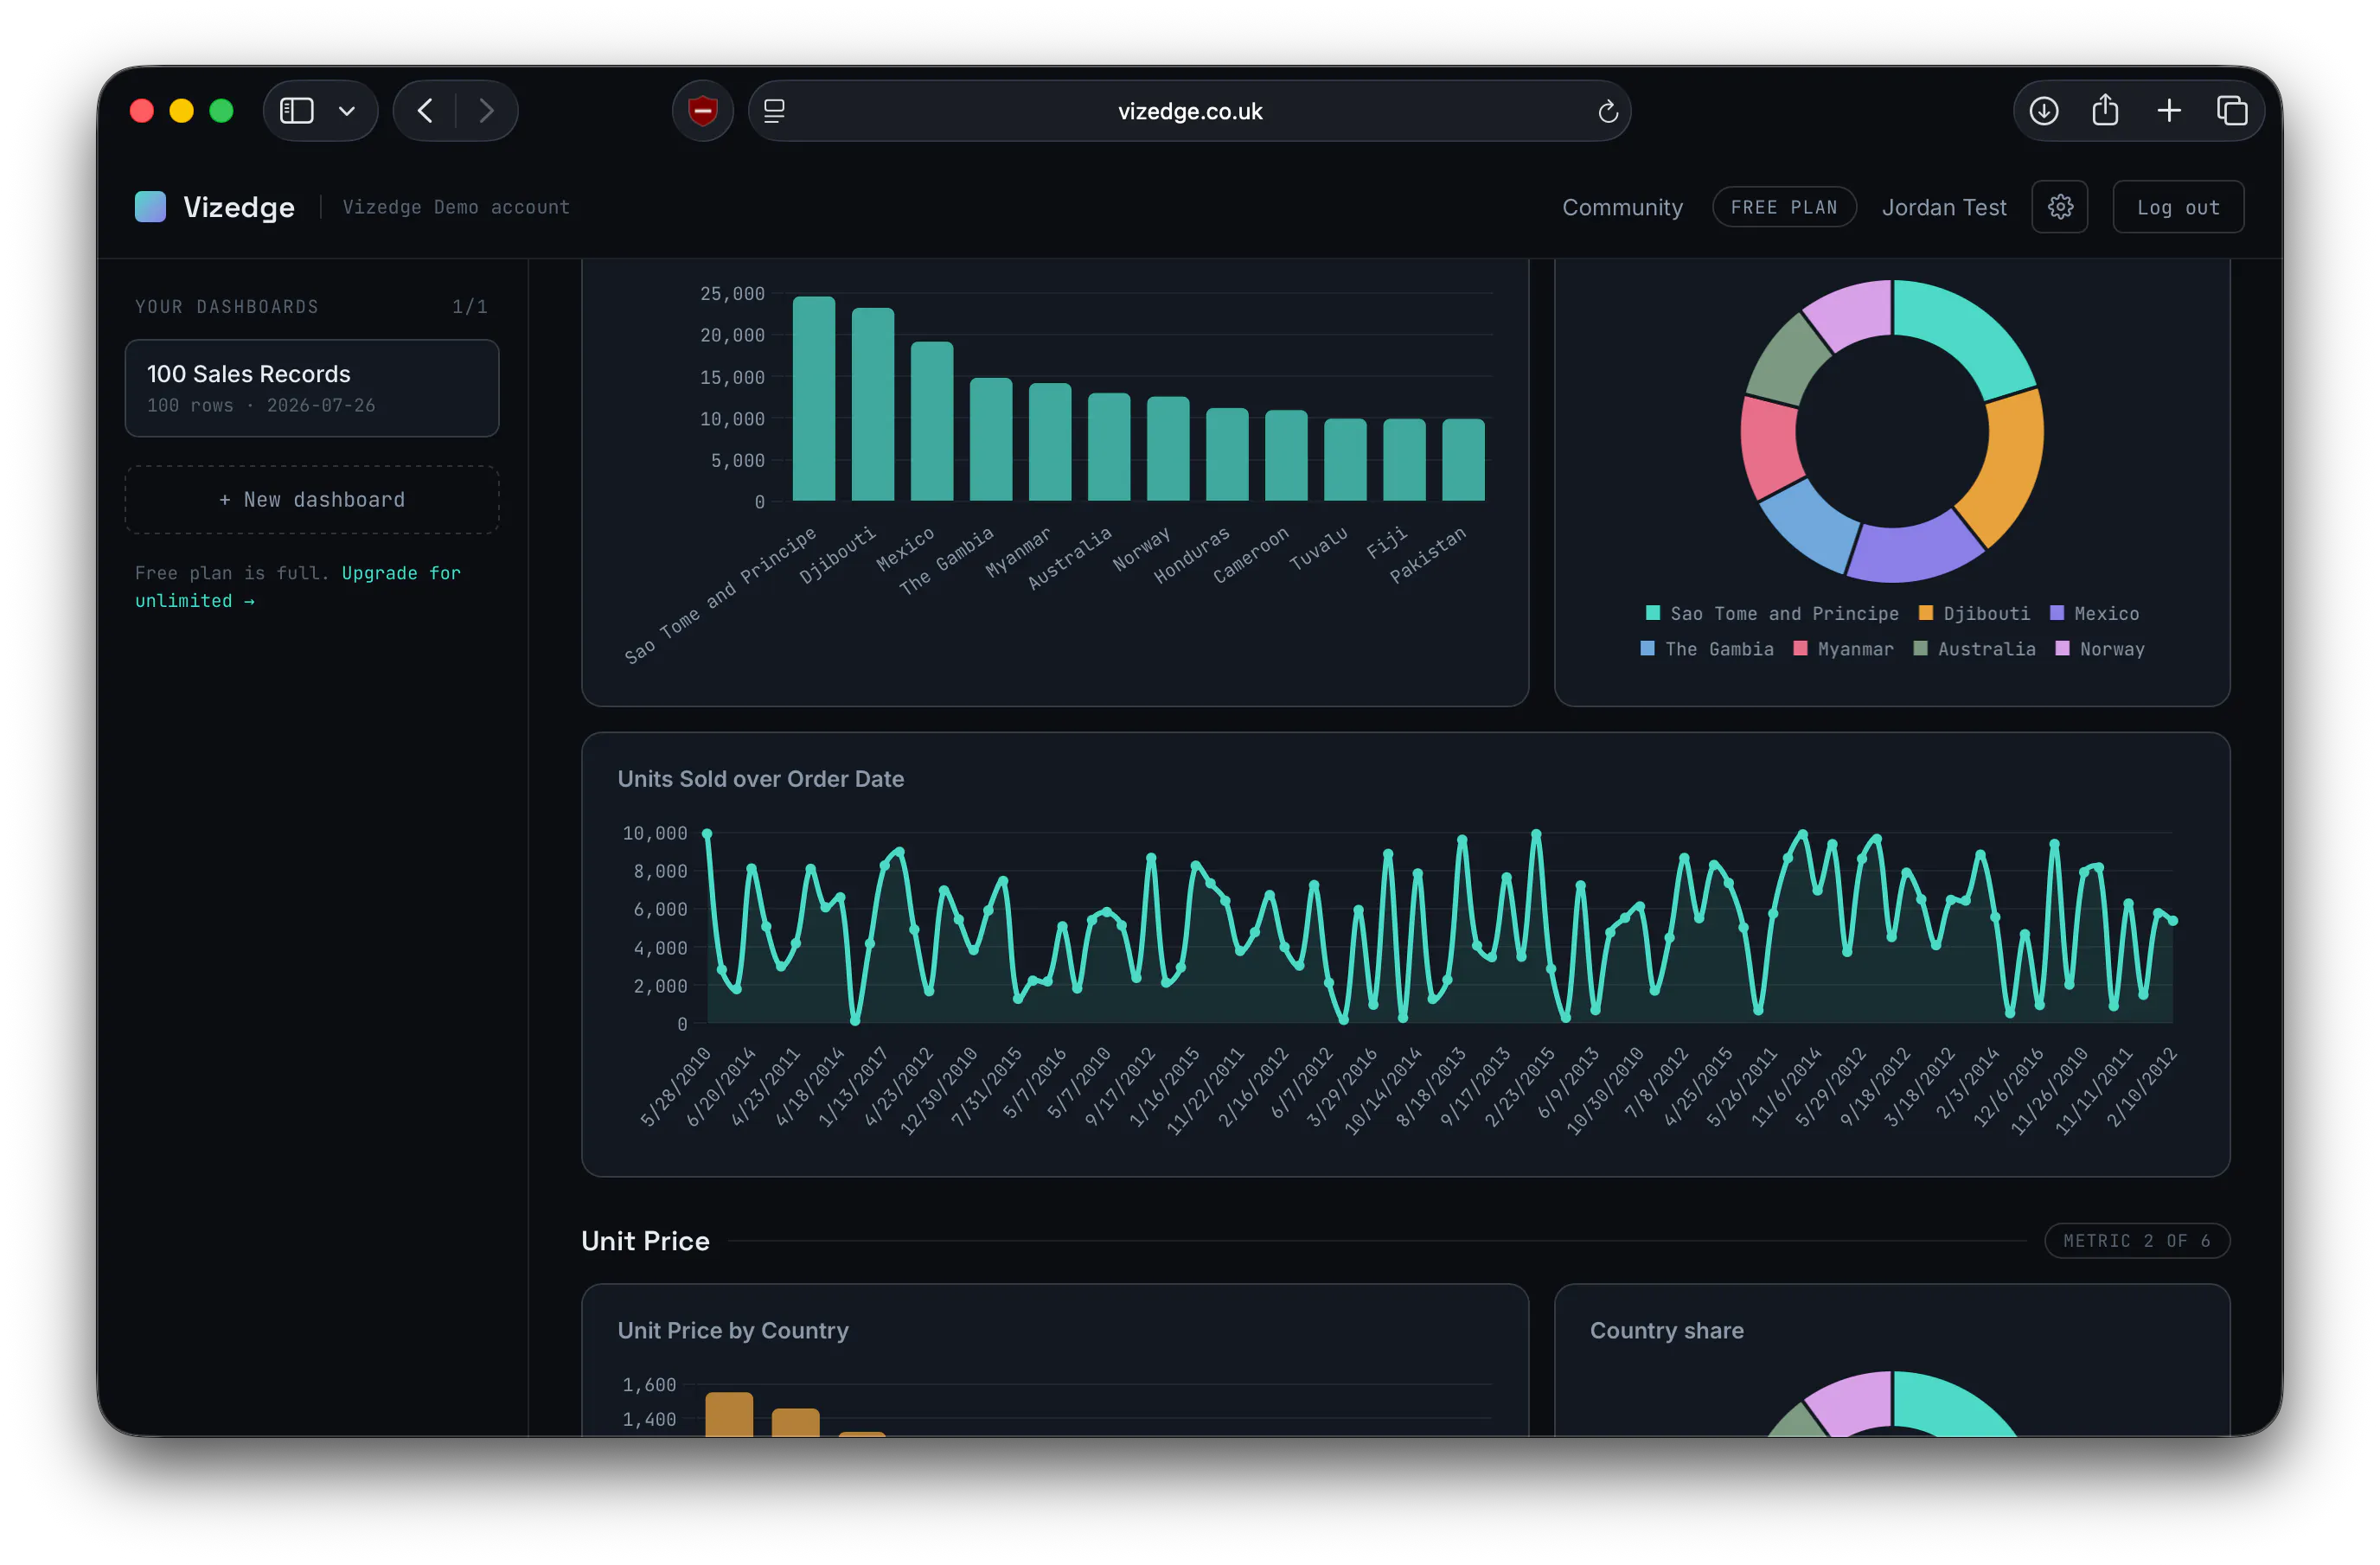Open settings via the gear icon

[2059, 207]
